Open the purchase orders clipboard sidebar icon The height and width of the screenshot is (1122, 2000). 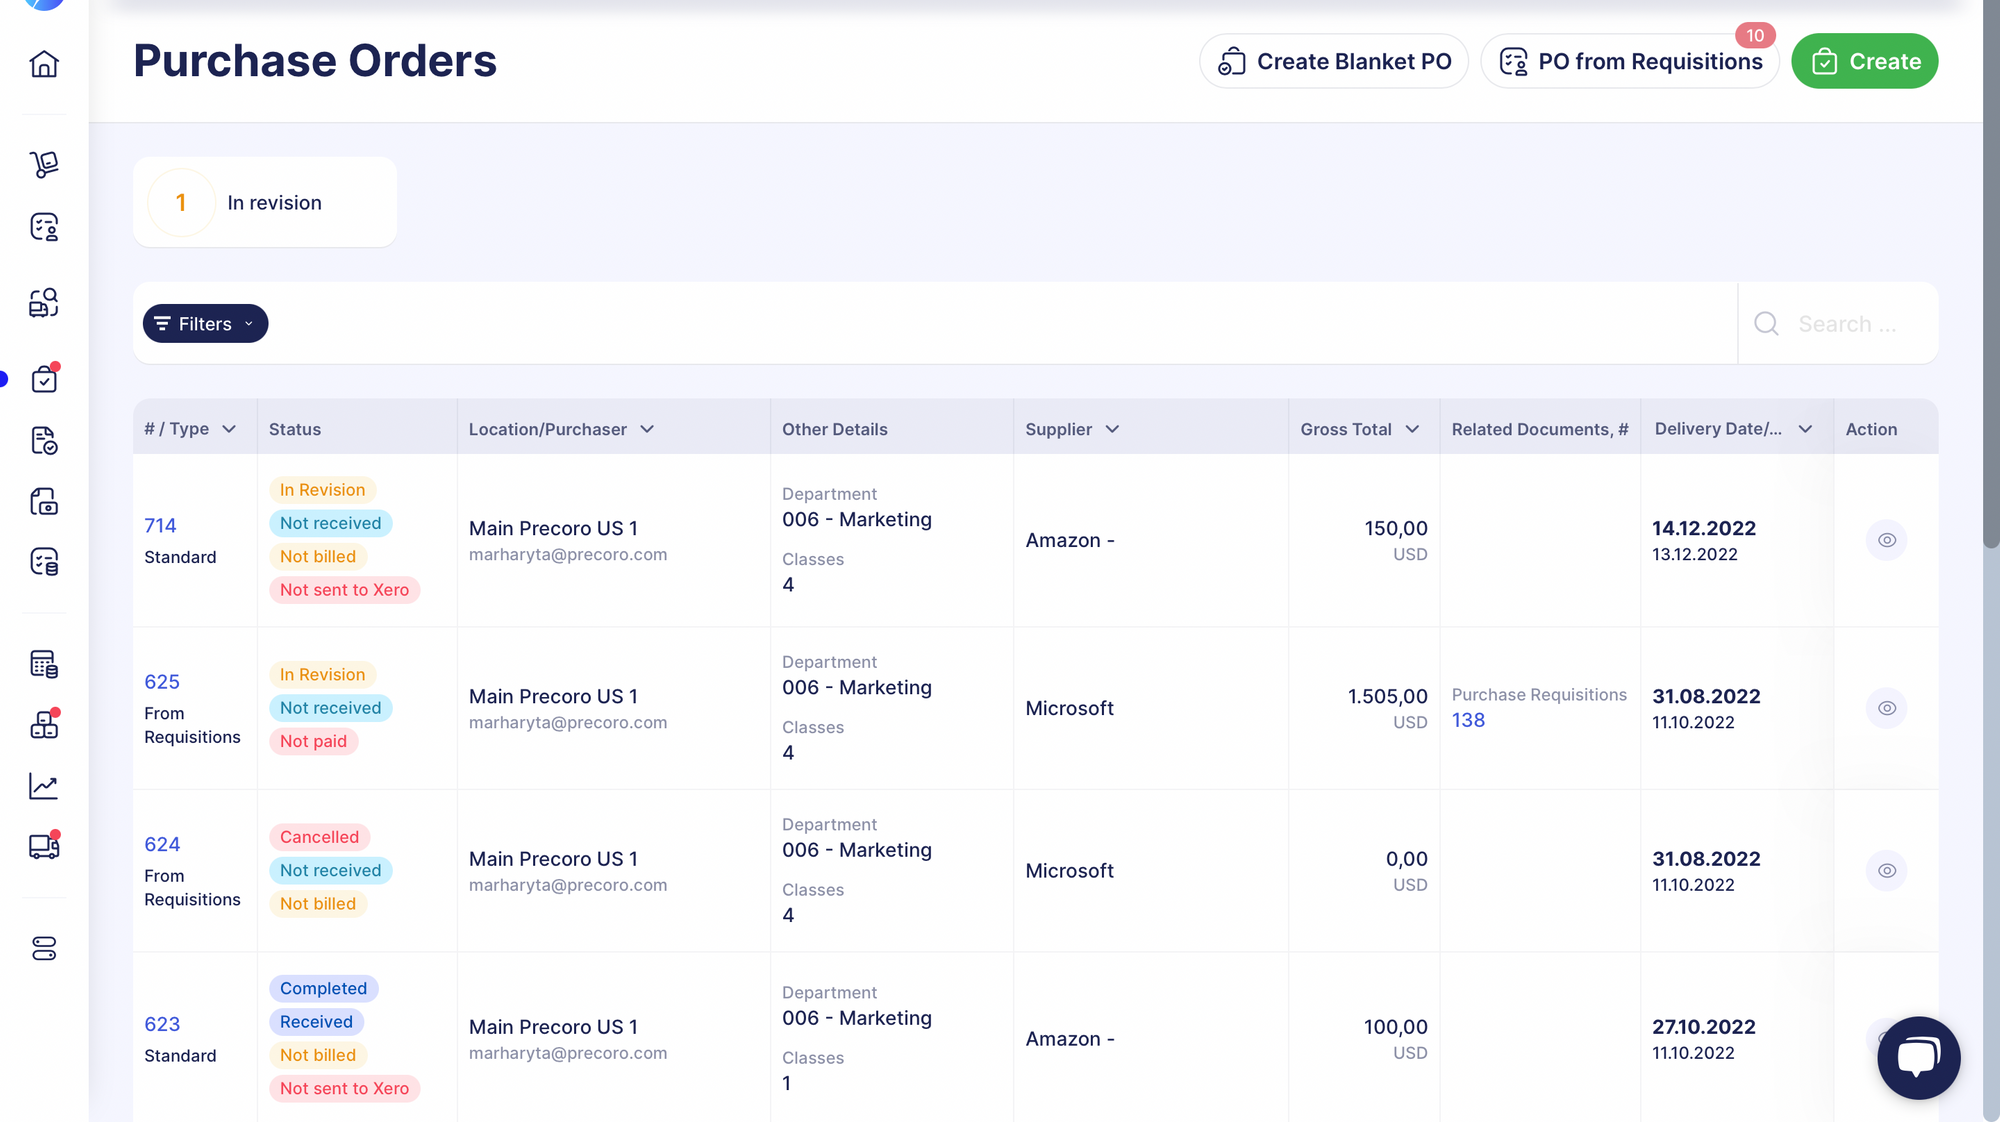44,379
